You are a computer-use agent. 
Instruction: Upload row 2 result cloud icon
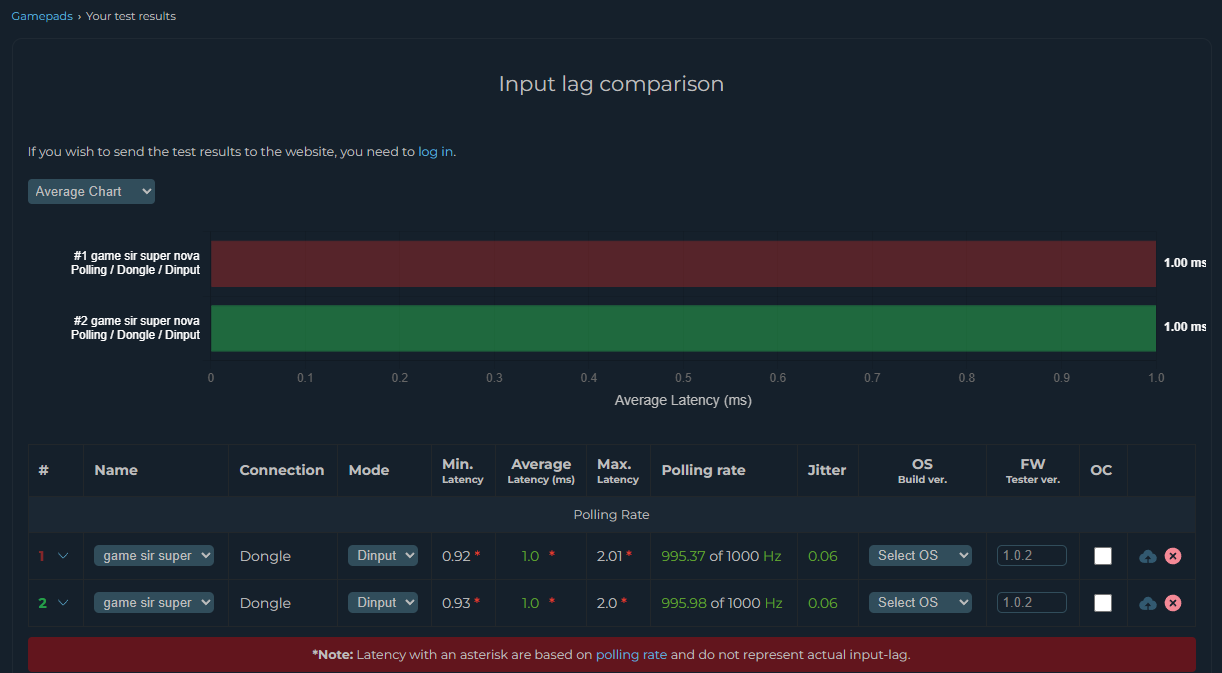pos(1148,603)
